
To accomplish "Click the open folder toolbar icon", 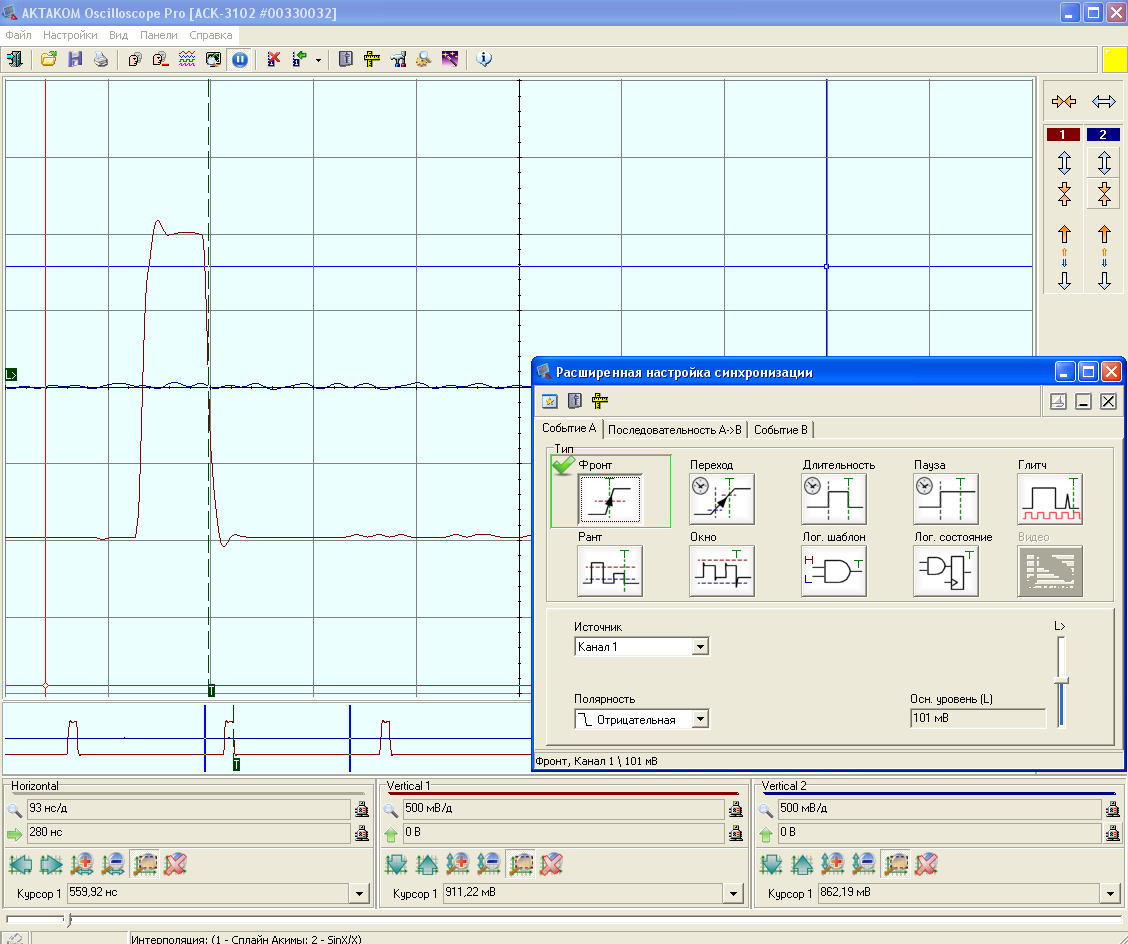I will (48, 59).
